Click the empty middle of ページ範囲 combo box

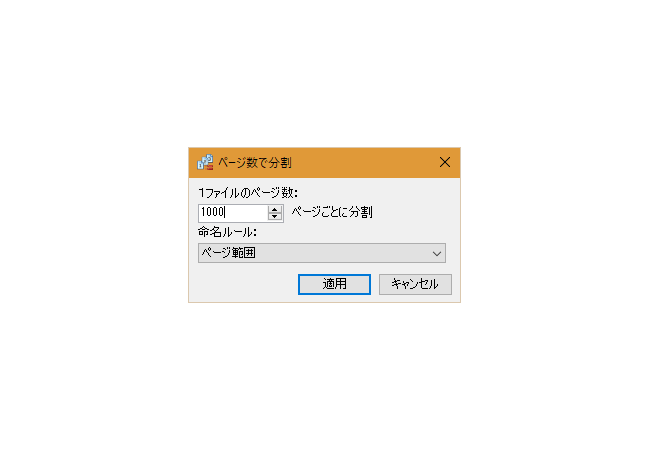tap(342, 253)
